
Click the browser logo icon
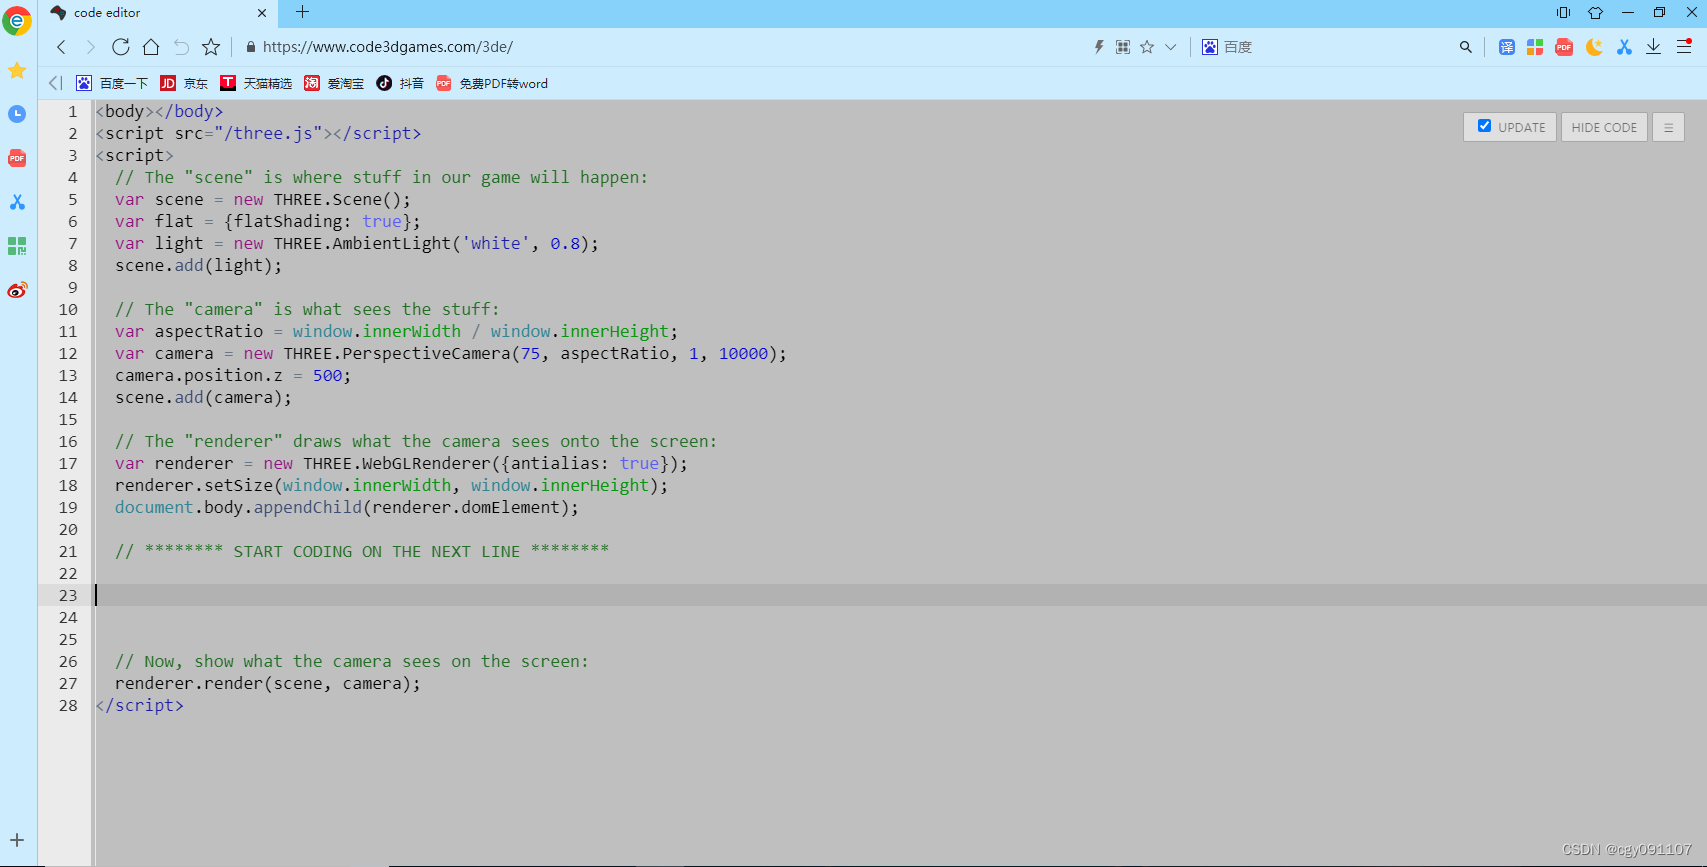click(17, 20)
